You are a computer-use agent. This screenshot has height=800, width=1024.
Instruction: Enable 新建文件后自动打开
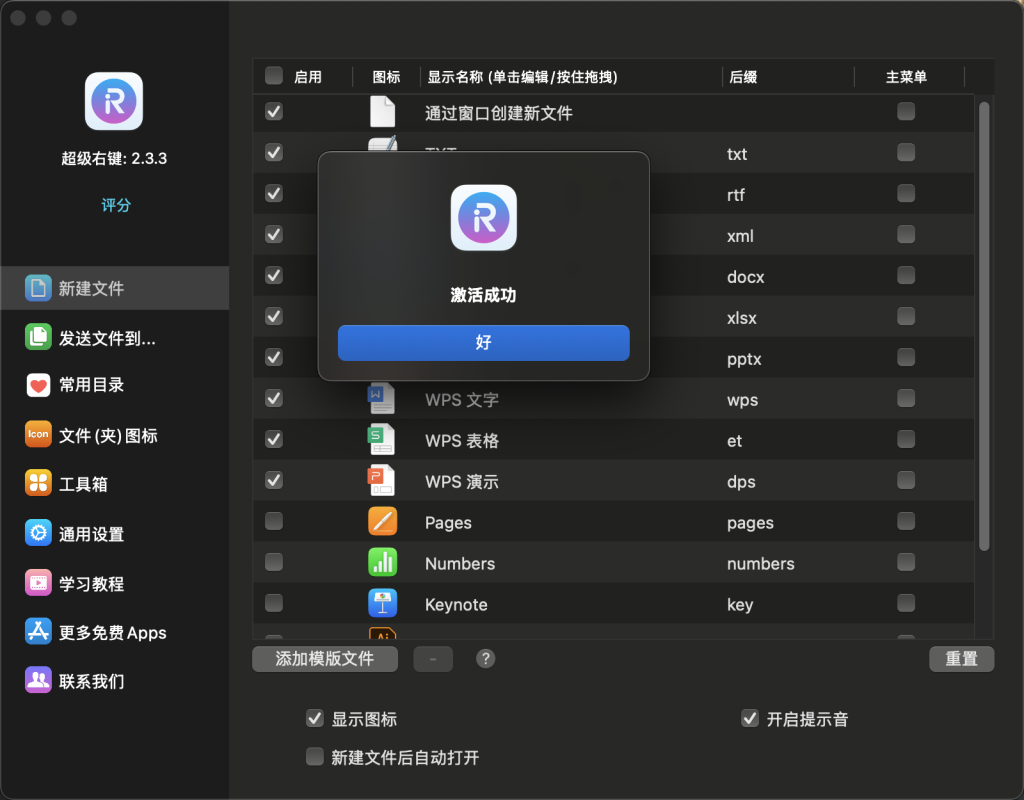pos(317,757)
